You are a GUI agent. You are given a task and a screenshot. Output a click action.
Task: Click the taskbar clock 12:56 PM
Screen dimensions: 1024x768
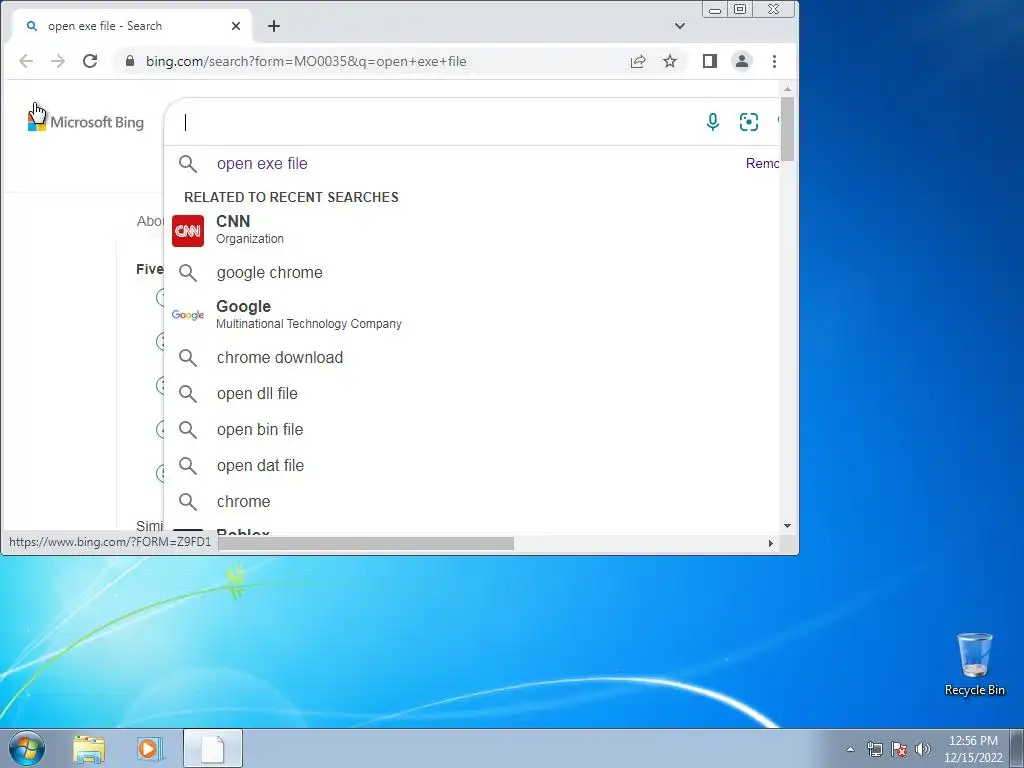click(x=973, y=741)
